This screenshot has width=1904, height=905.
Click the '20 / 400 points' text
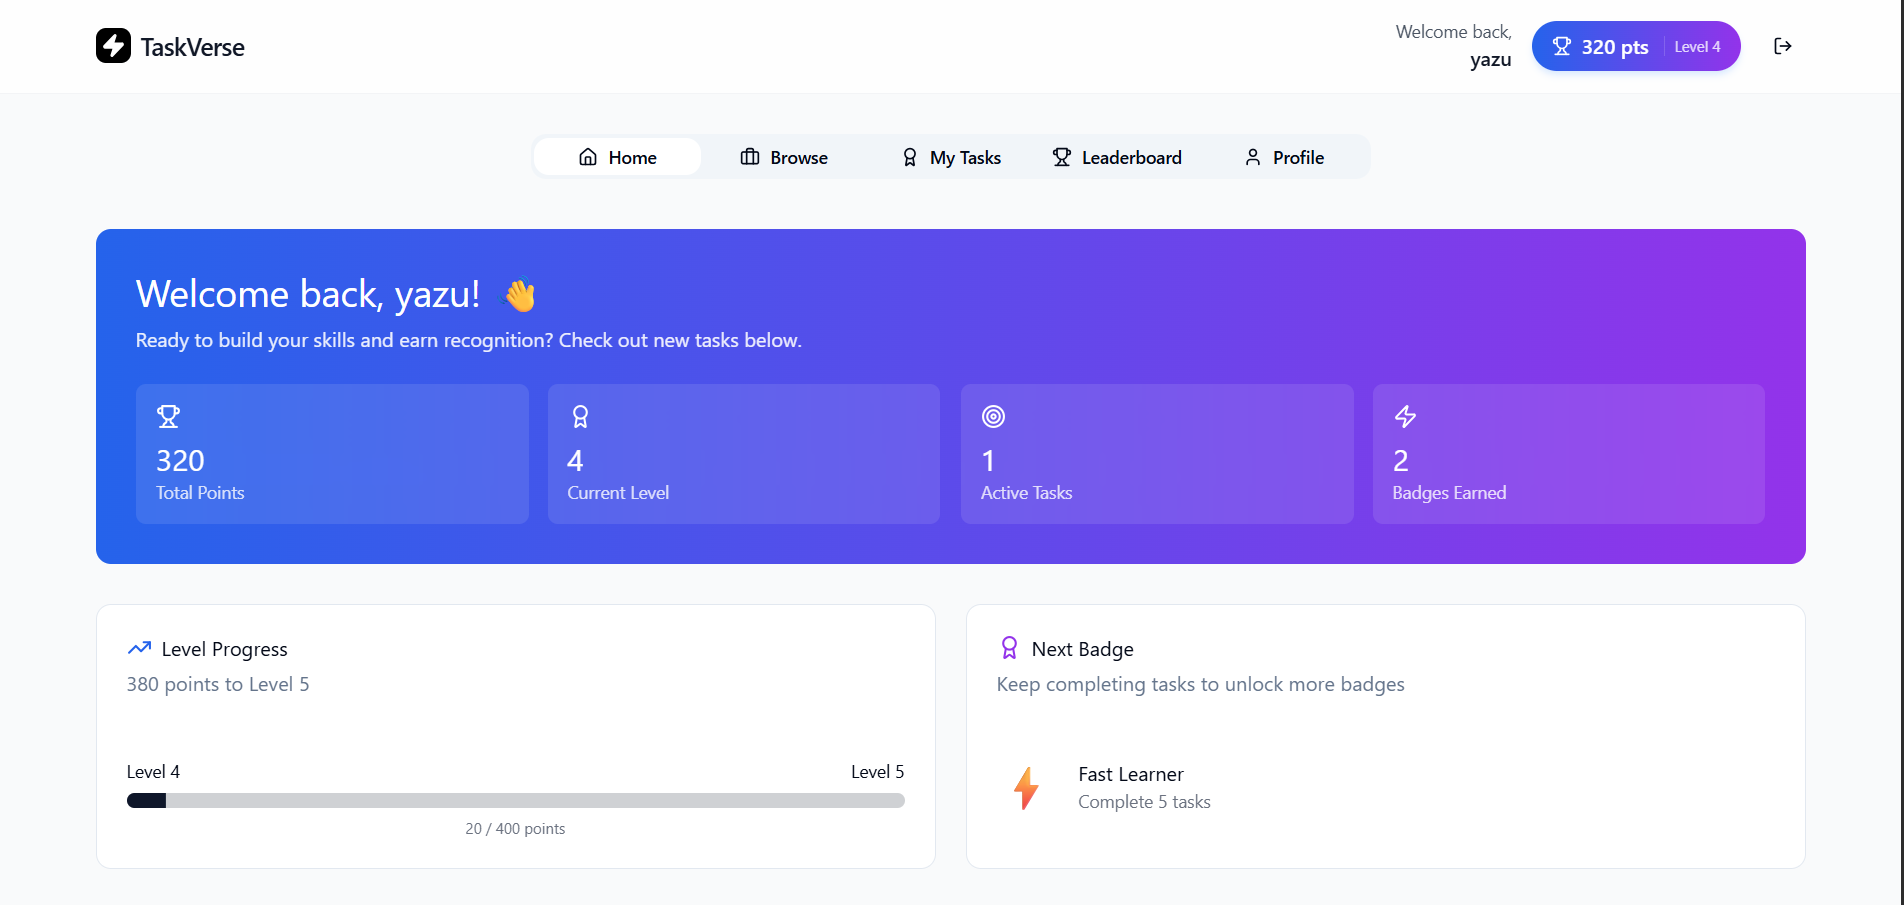coord(515,829)
